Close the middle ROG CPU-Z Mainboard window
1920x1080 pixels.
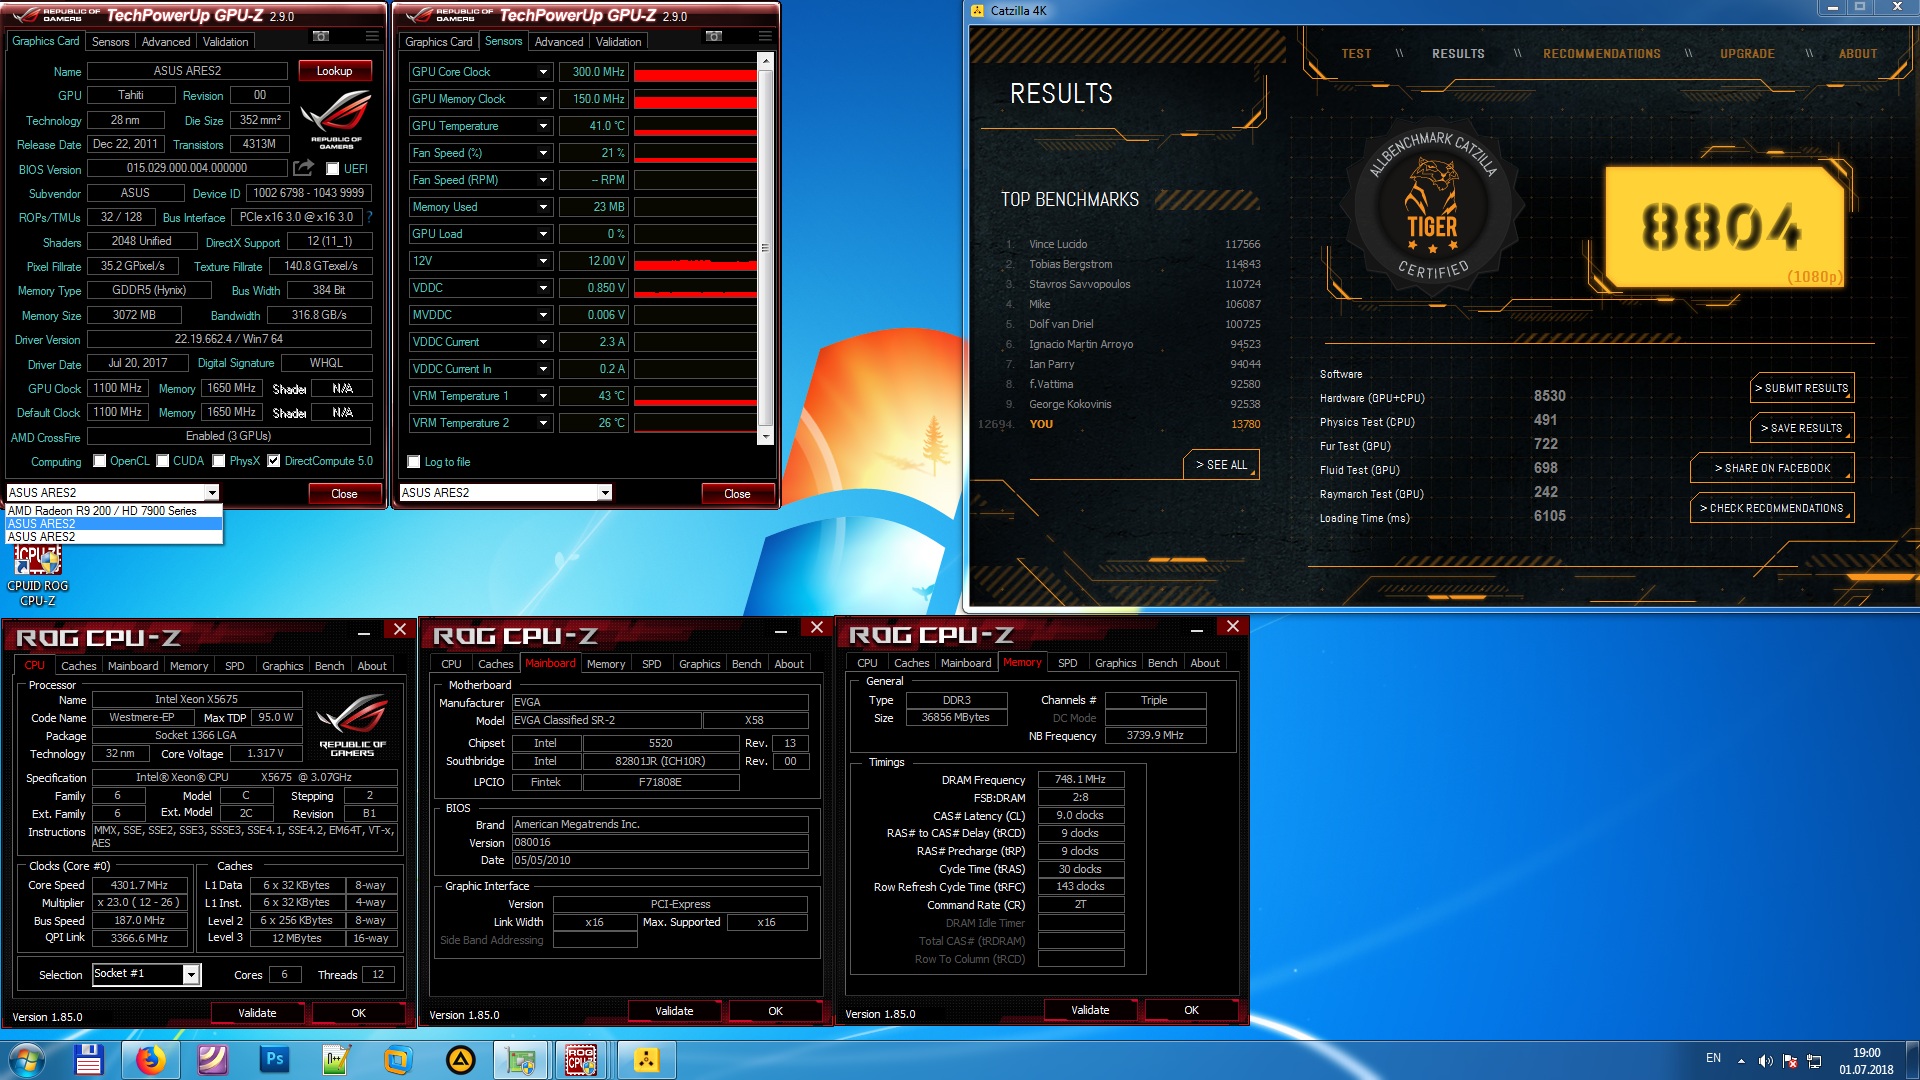817,628
